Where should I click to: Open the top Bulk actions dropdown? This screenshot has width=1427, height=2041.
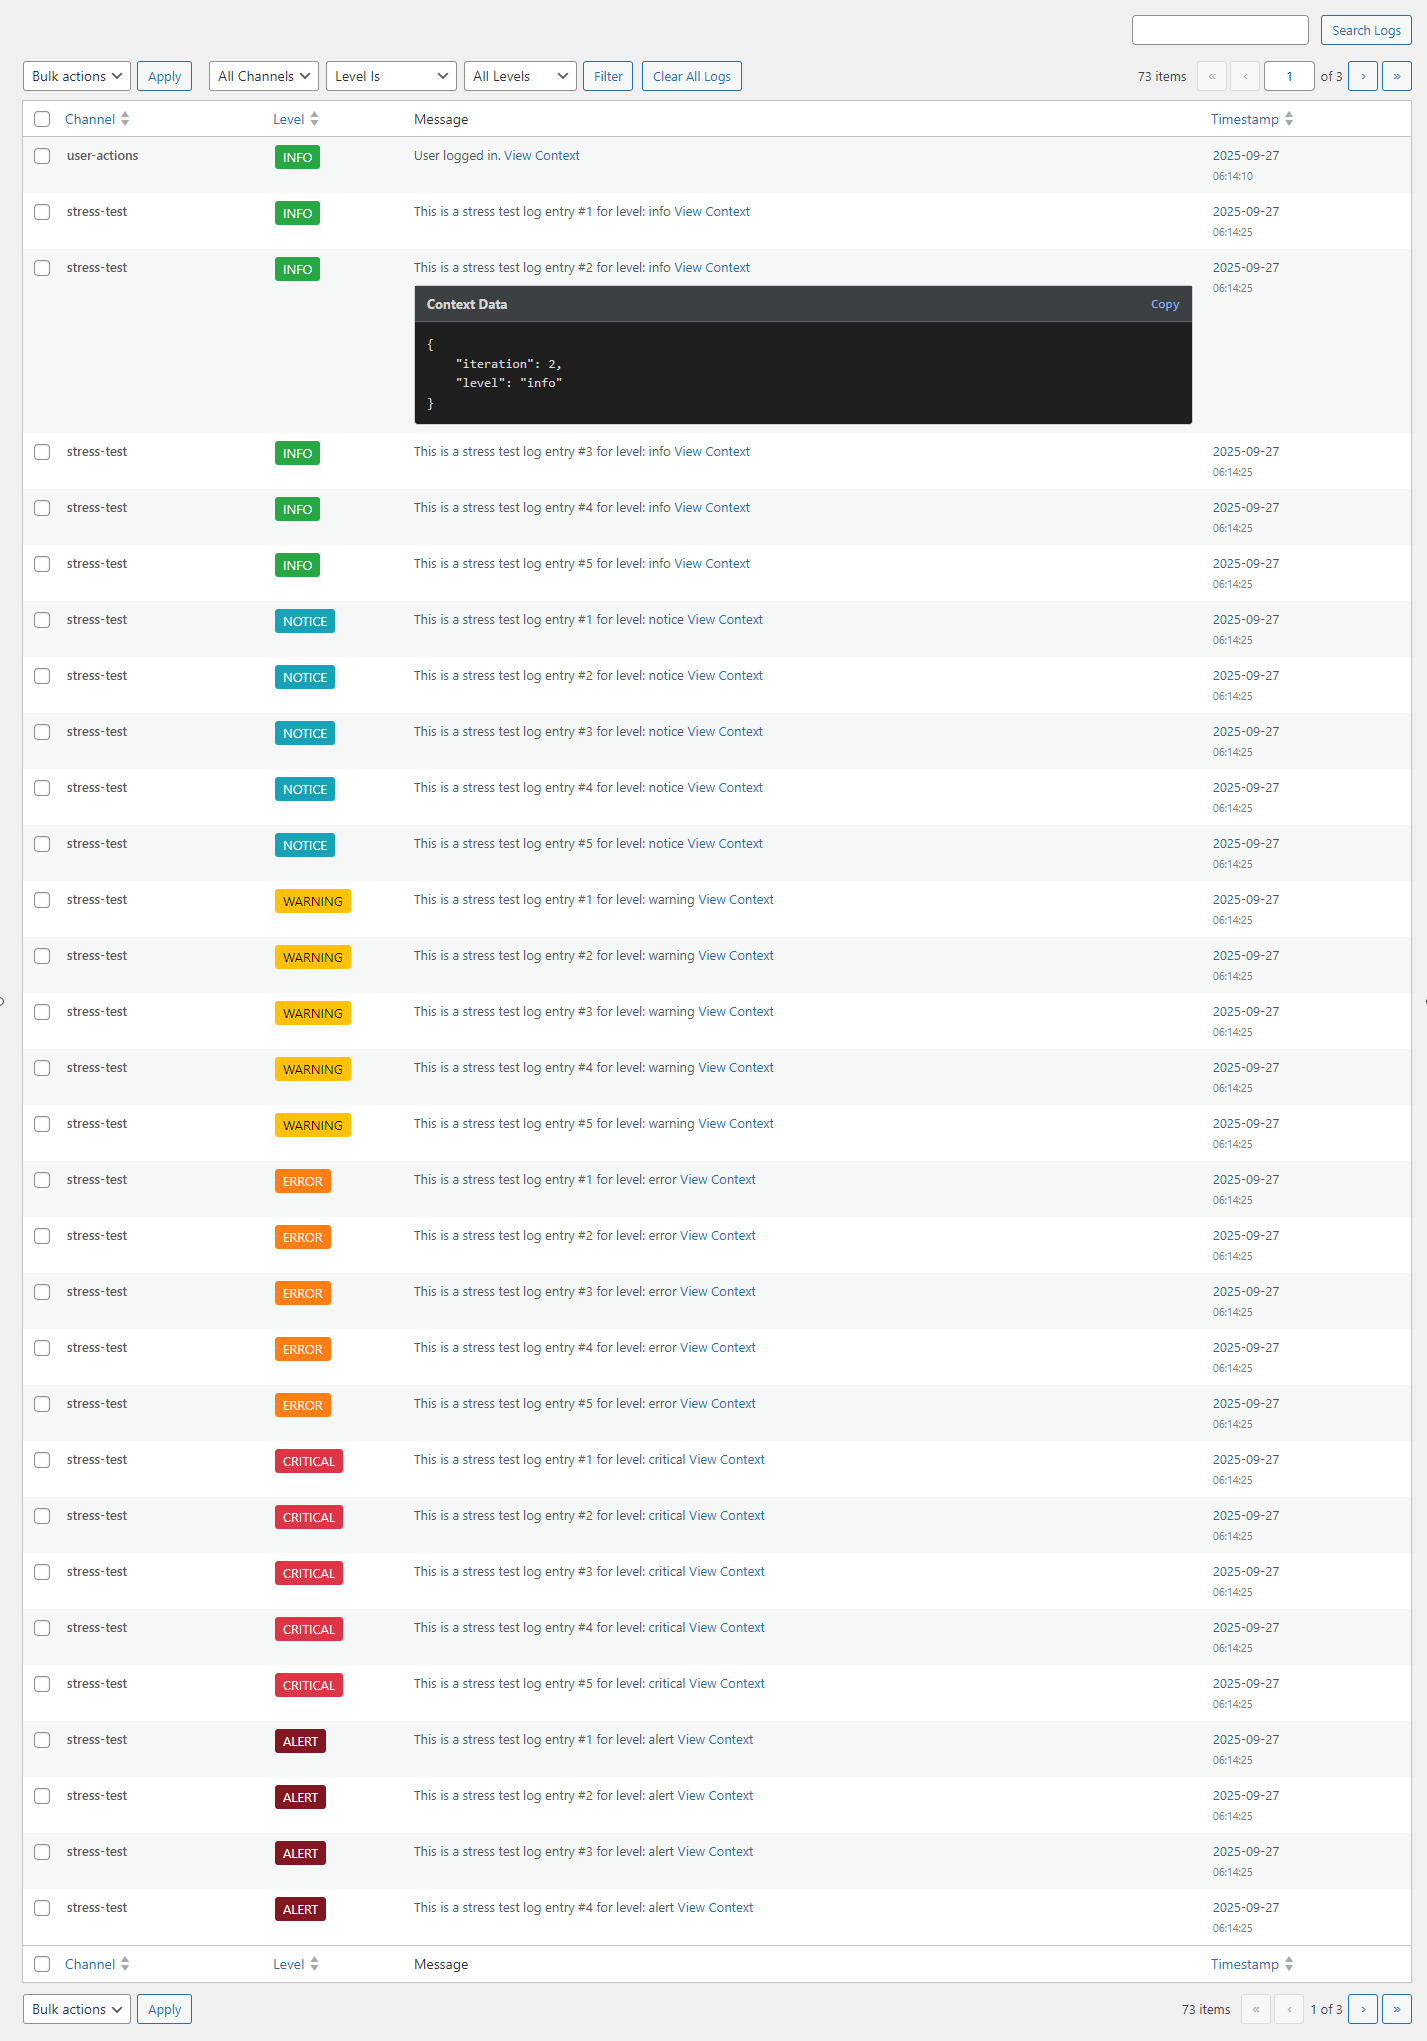77,76
